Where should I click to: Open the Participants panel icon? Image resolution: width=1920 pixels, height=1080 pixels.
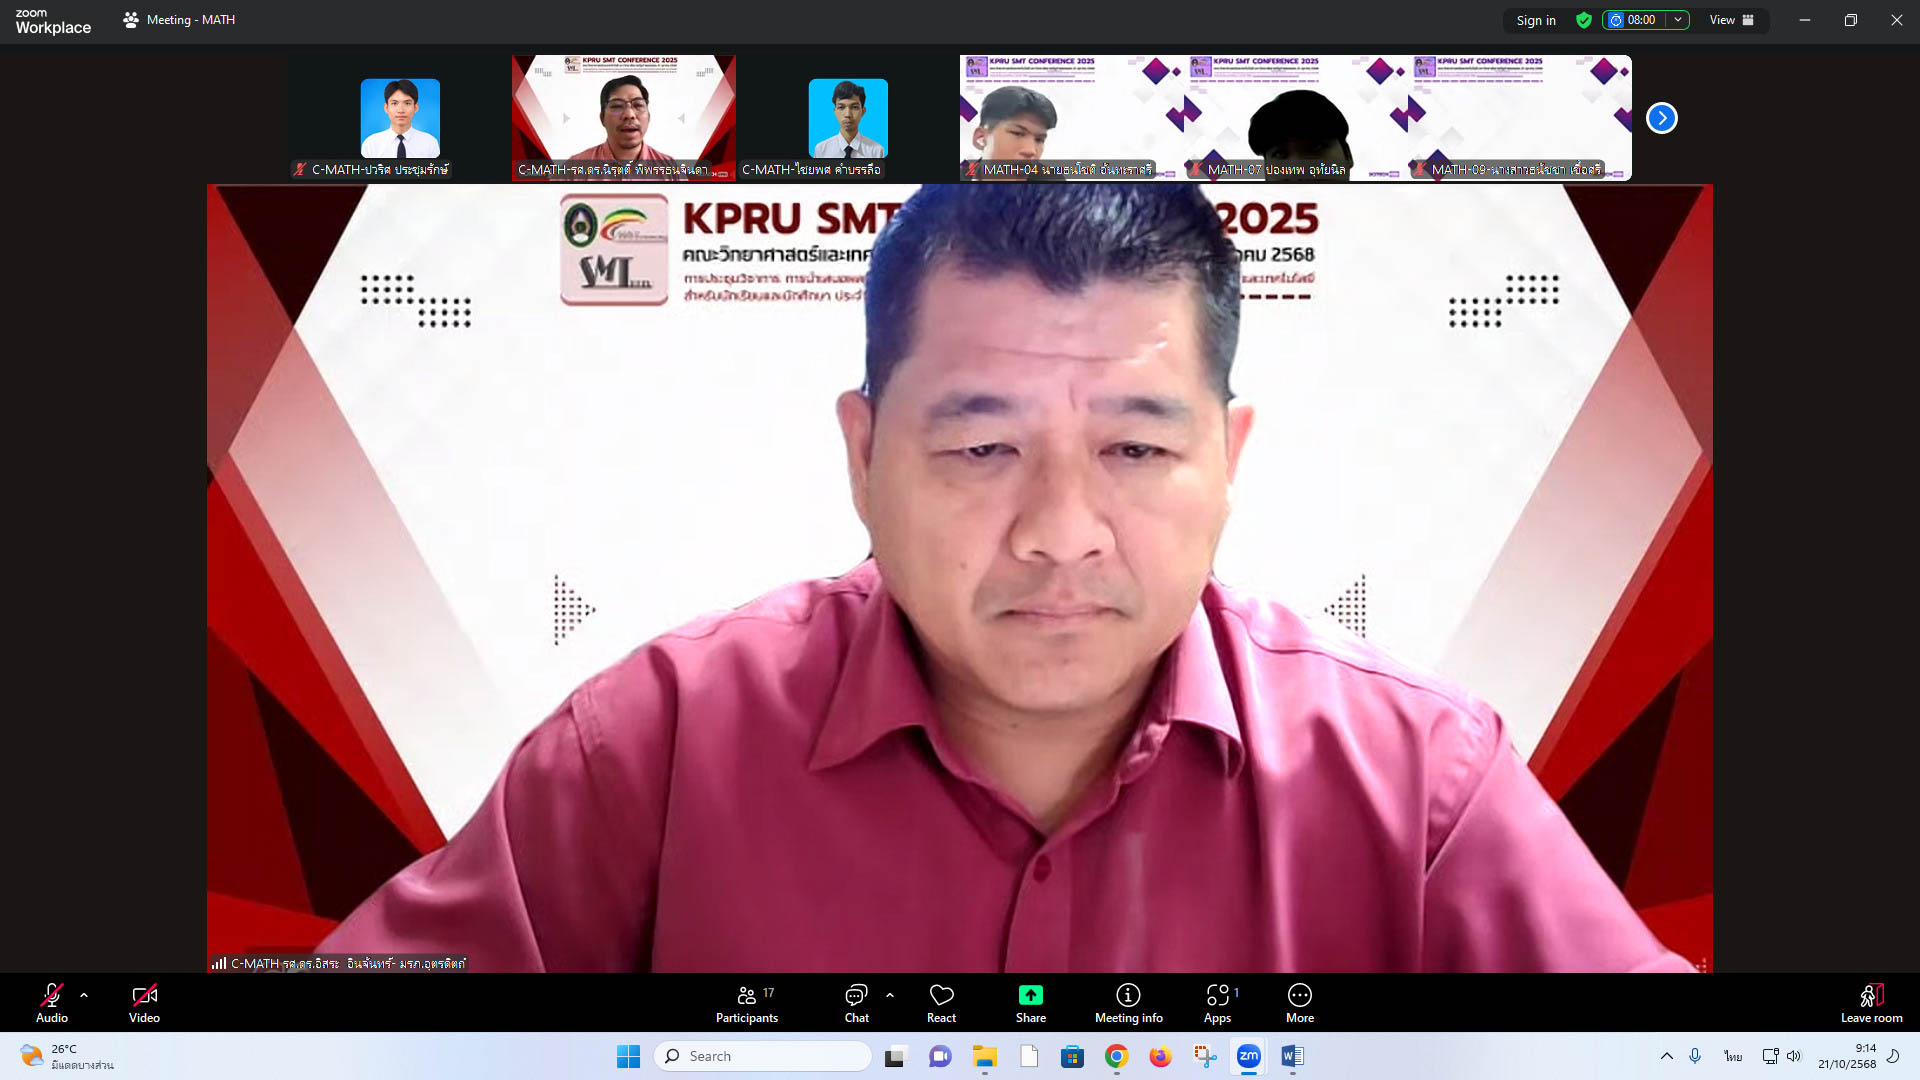point(746,996)
